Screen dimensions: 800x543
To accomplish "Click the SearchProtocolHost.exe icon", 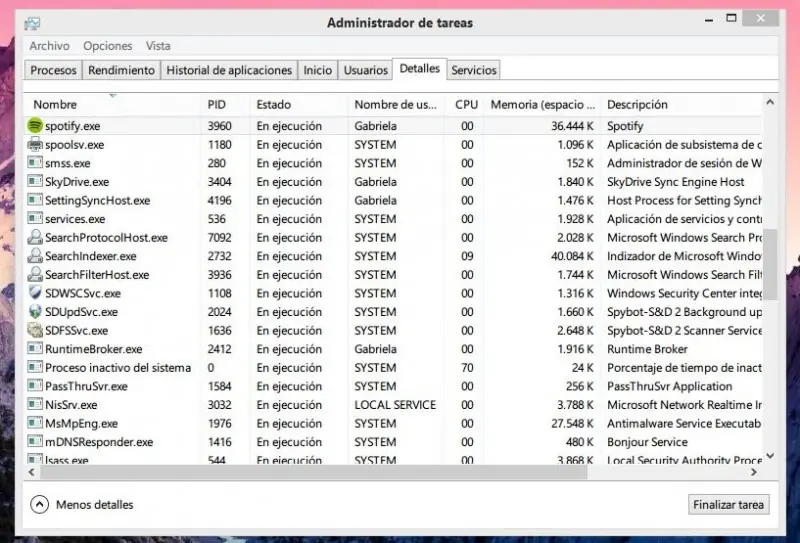I will tap(35, 237).
